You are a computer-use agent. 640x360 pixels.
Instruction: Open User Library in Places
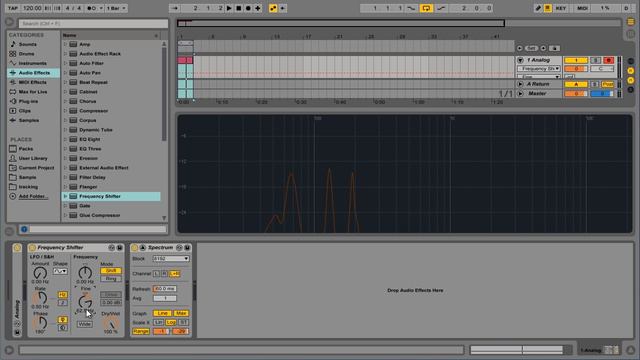[x=33, y=158]
